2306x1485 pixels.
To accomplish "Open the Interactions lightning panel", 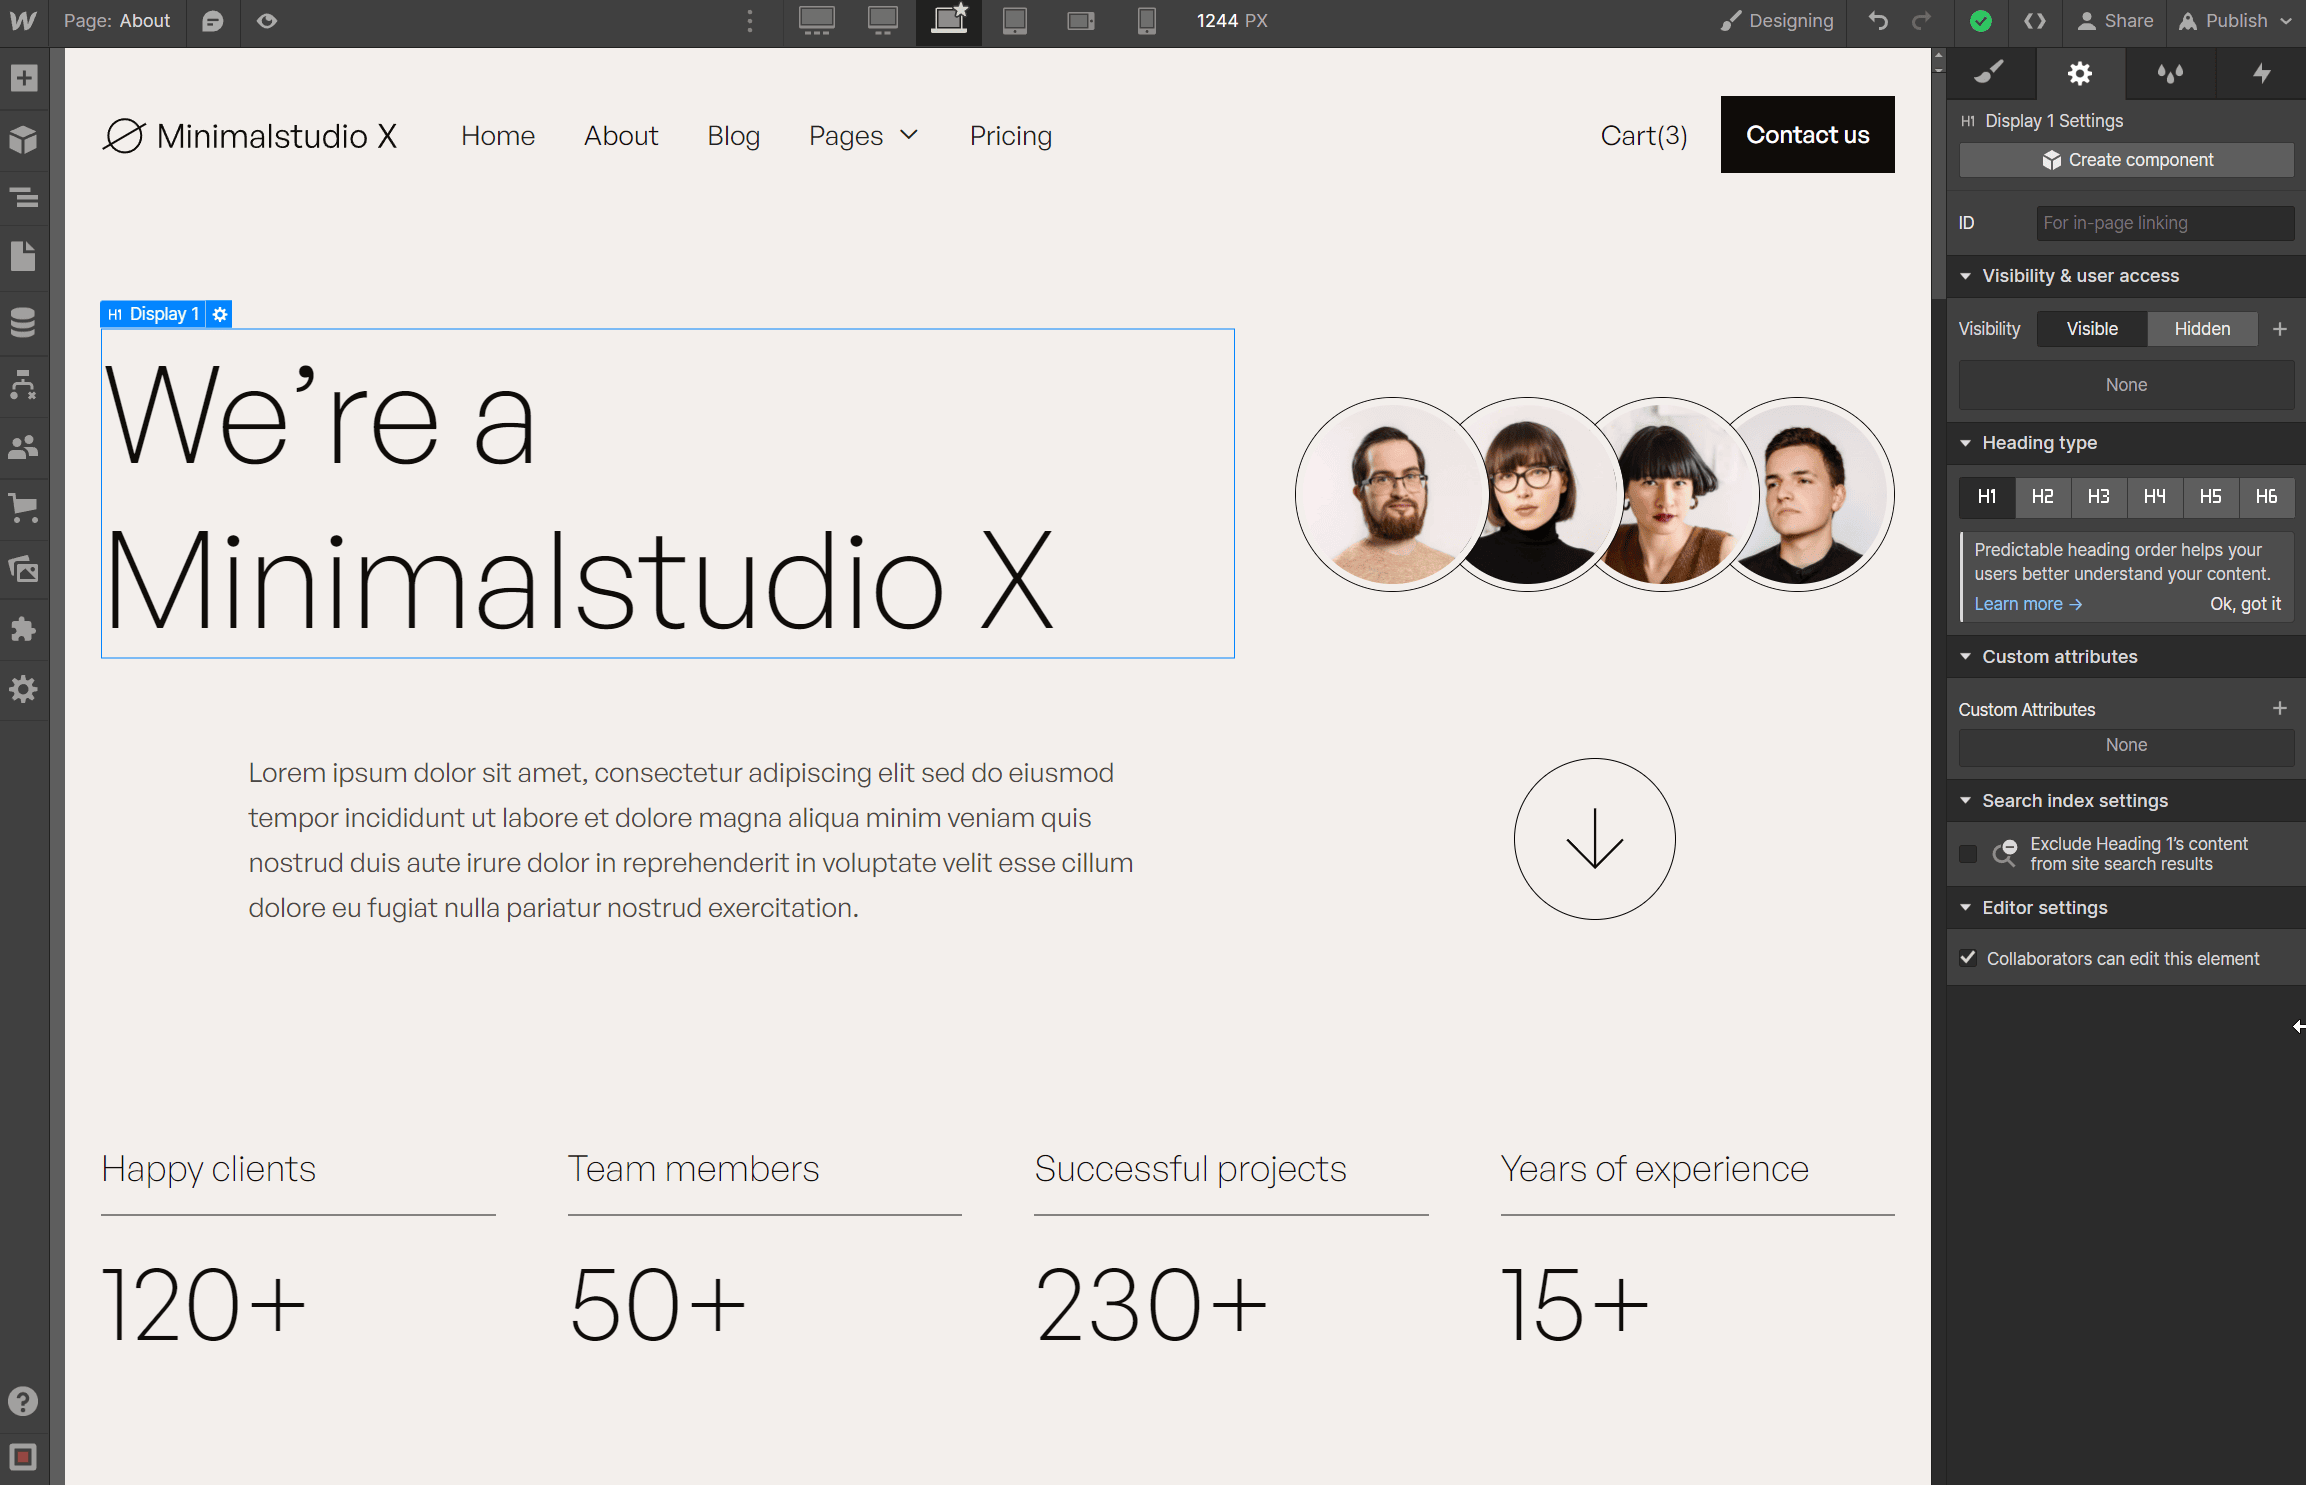I will [x=2262, y=73].
